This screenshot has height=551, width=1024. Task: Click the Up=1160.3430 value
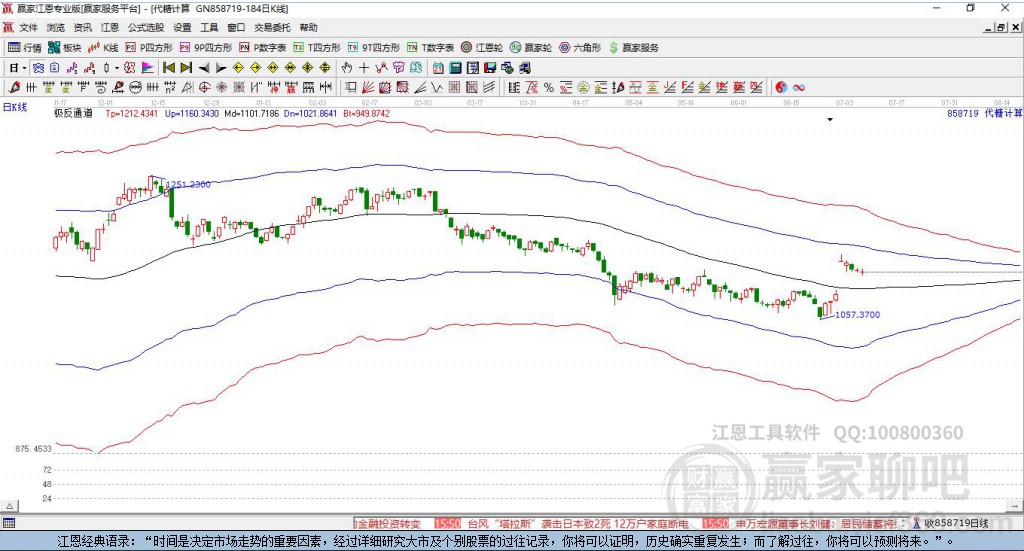[191, 114]
